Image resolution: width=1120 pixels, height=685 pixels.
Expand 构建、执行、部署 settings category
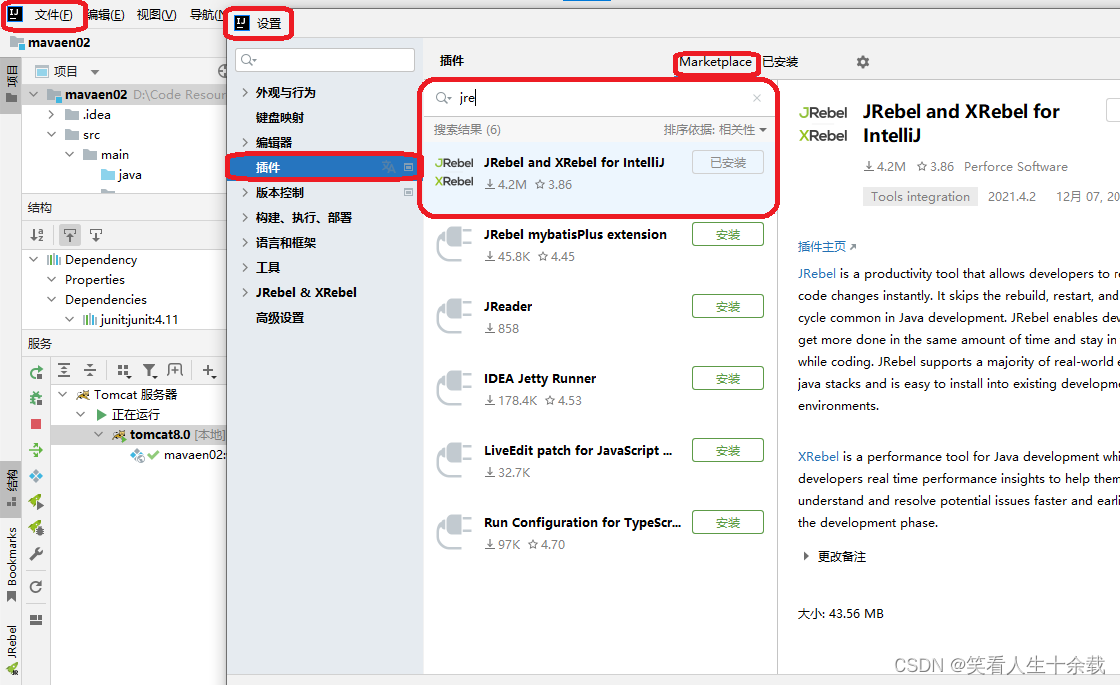[245, 217]
